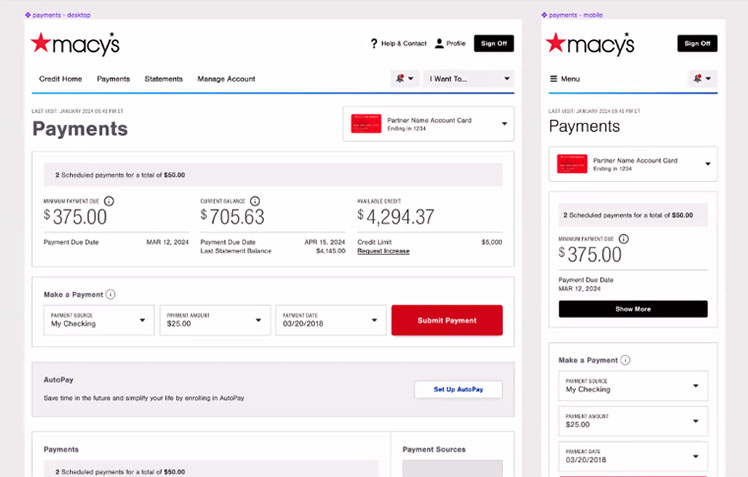
Task: Click the Macy's logo in desktop header
Action: tap(75, 43)
